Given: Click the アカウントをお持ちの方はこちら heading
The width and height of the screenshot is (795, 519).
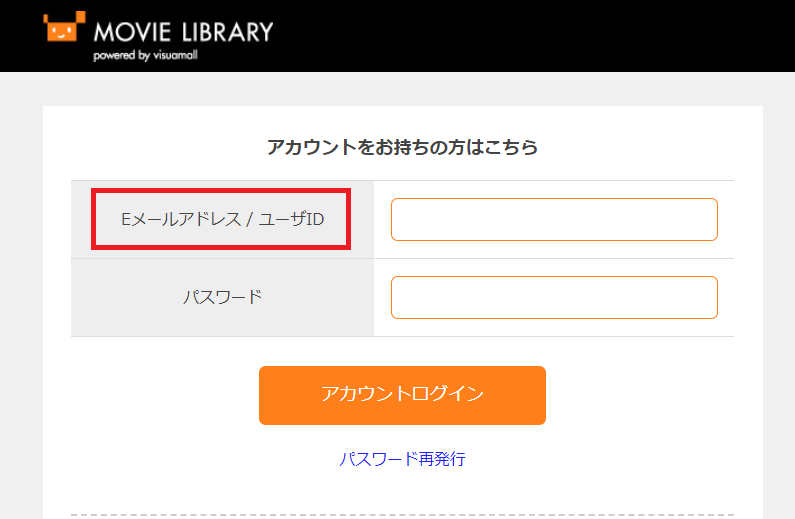Looking at the screenshot, I should tap(402, 147).
